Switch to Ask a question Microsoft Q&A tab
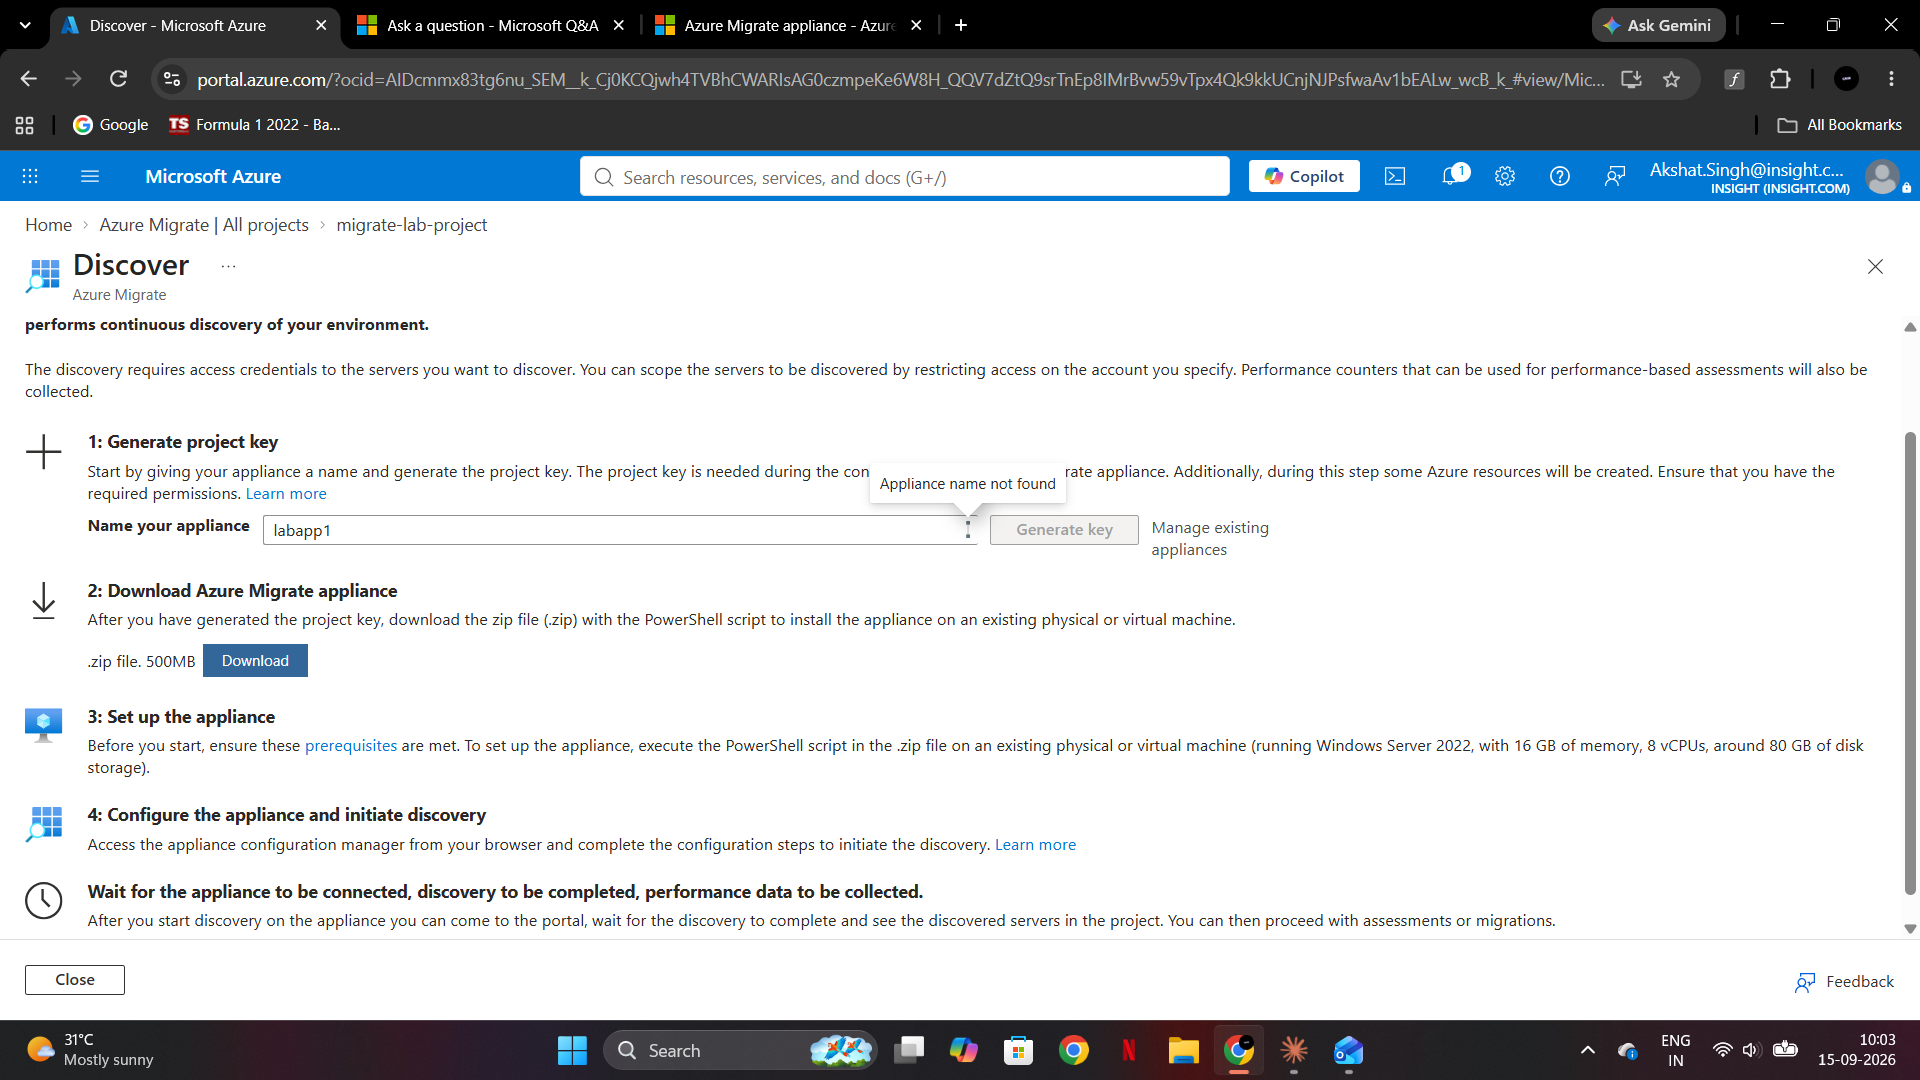 click(491, 25)
